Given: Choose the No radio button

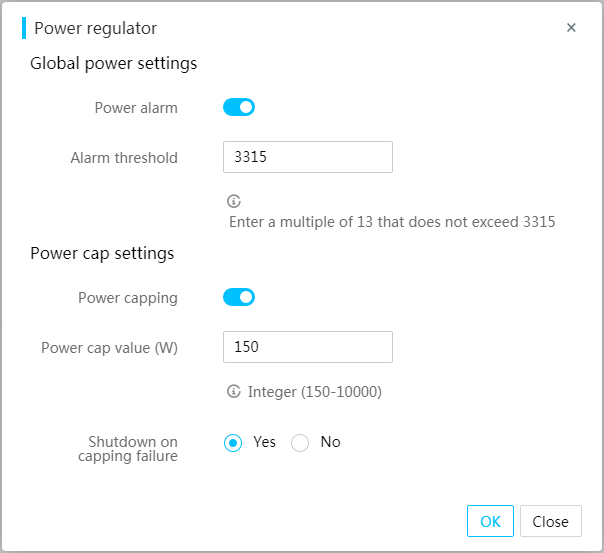Looking at the screenshot, I should click(x=300, y=443).
